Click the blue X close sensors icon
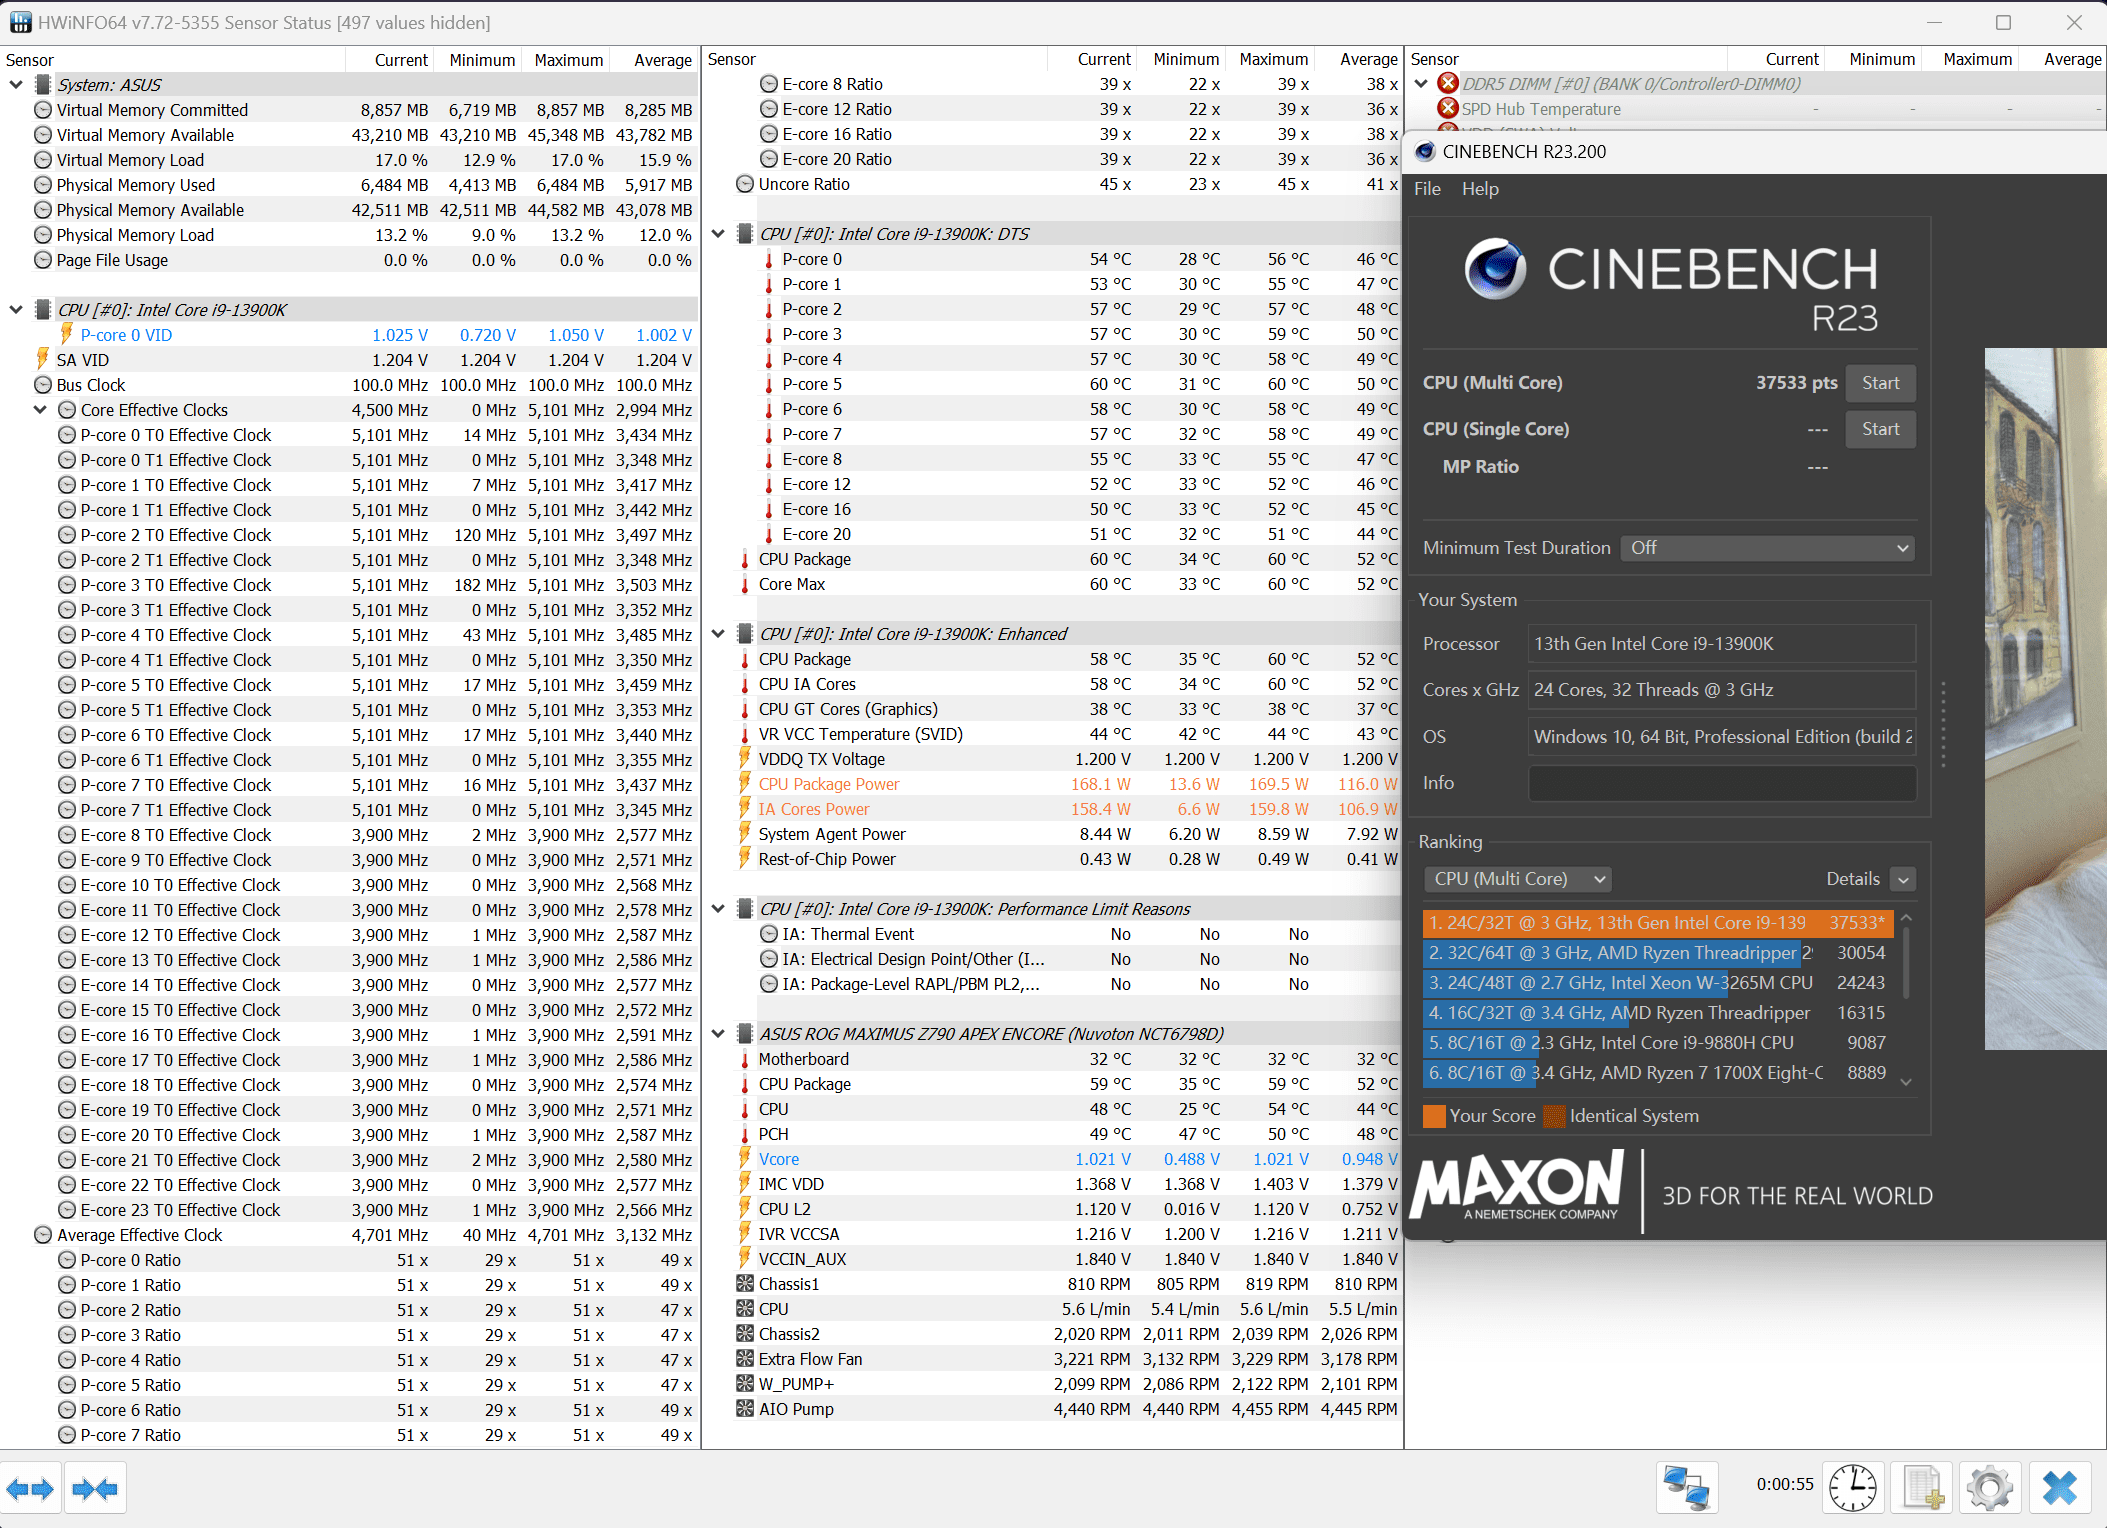The width and height of the screenshot is (2107, 1528). pyautogui.click(x=2059, y=1488)
